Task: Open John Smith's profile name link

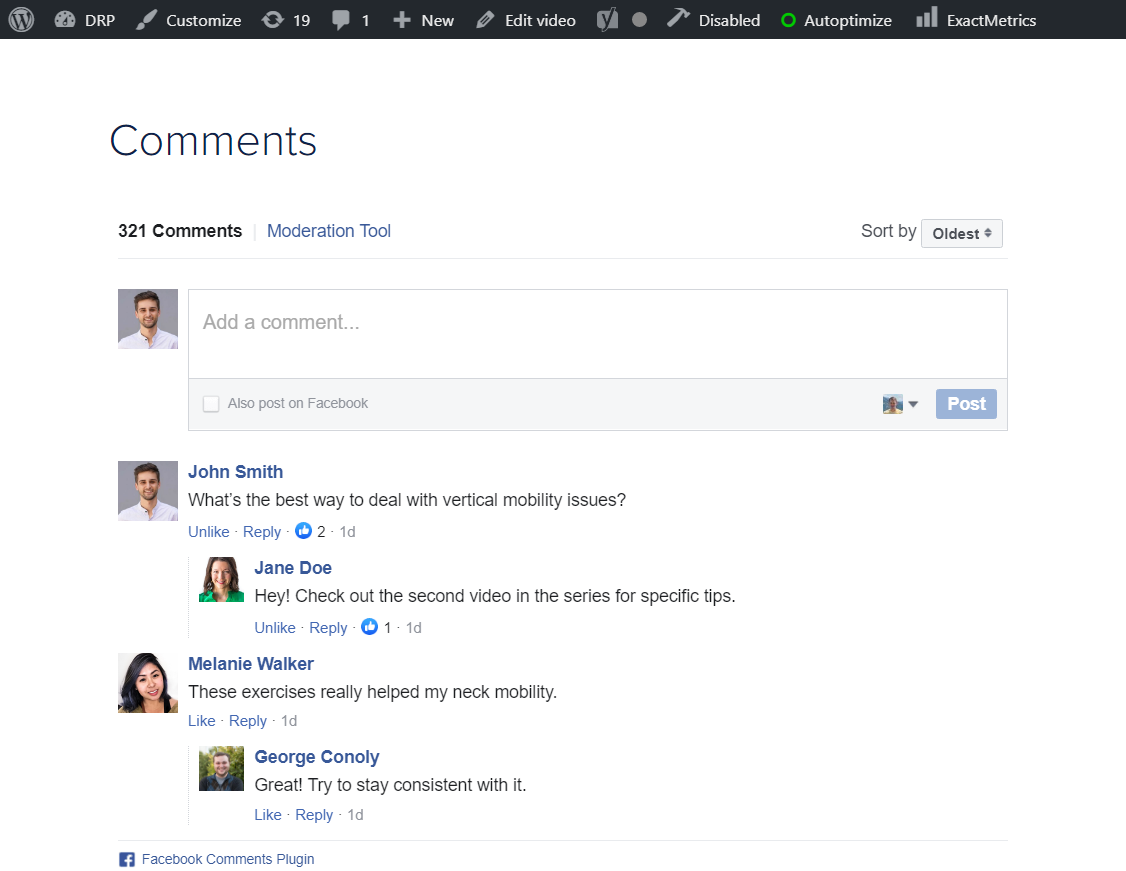Action: [236, 472]
